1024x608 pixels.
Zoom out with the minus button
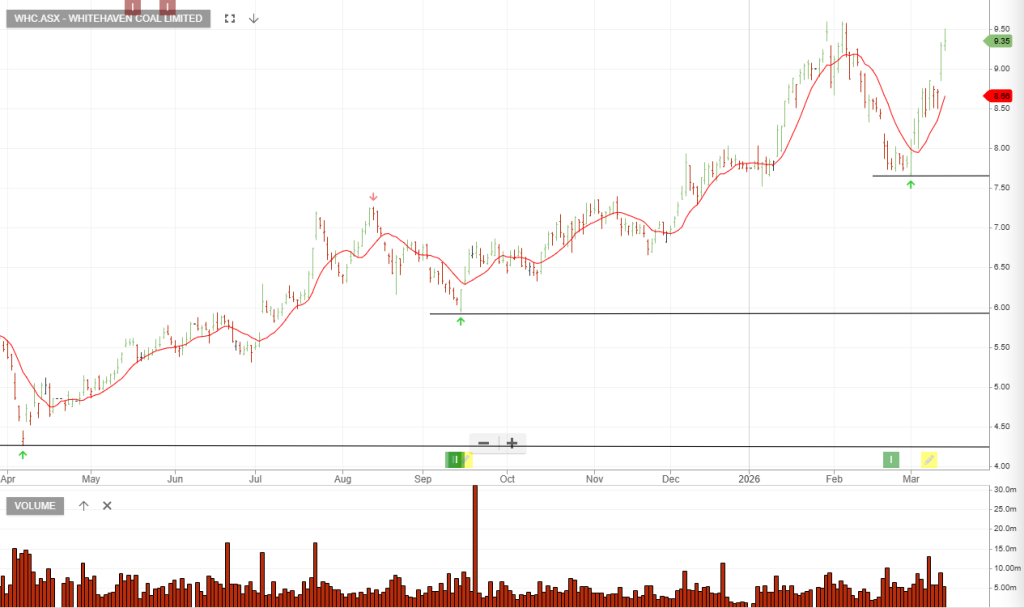point(484,443)
